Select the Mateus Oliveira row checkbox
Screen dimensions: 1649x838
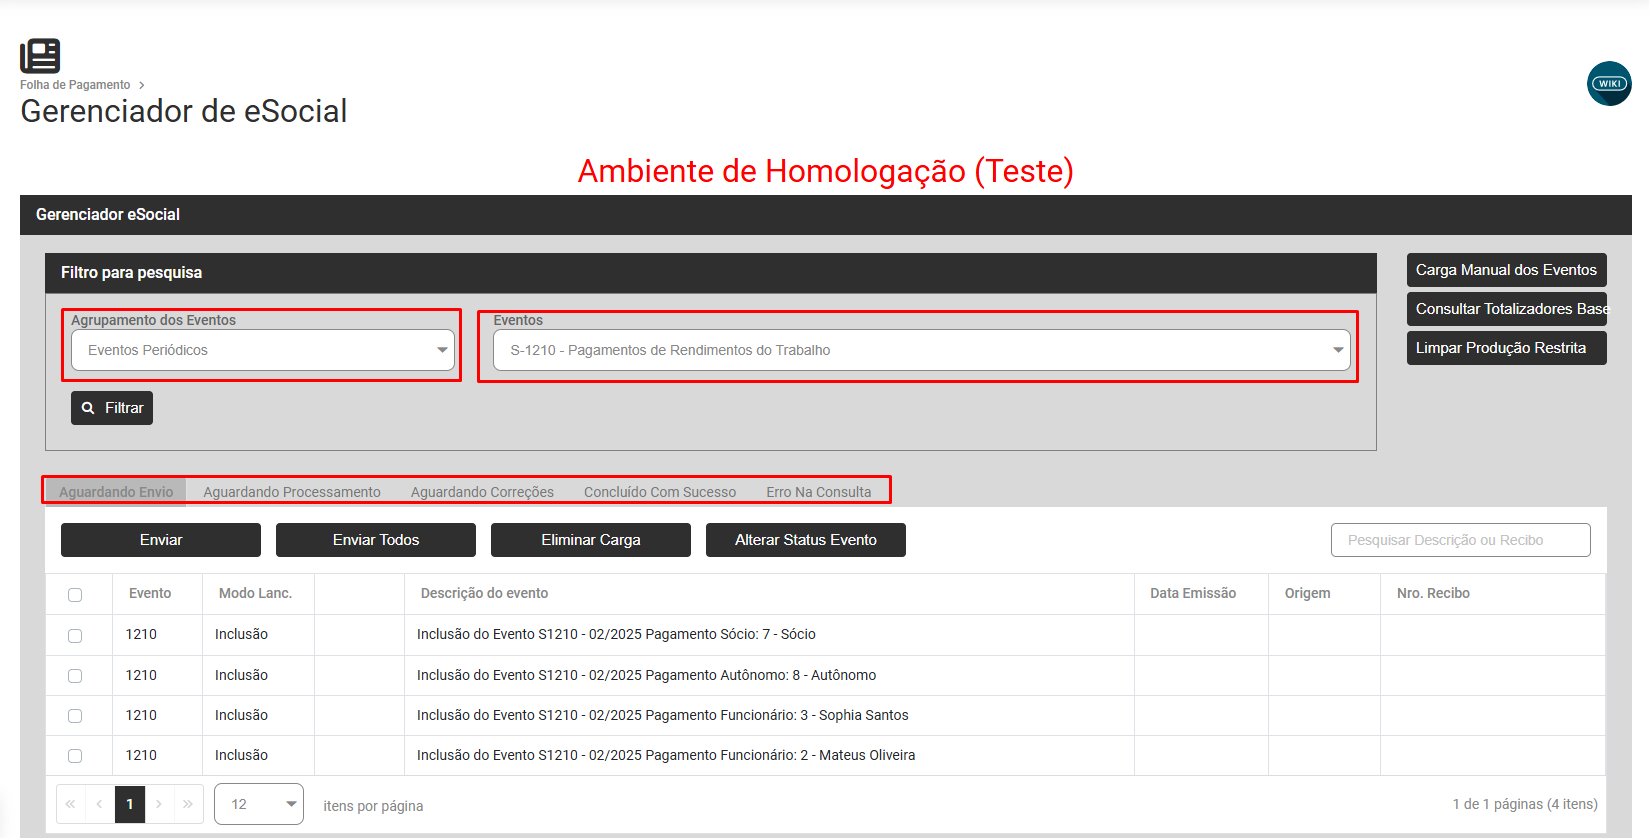pyautogui.click(x=75, y=756)
